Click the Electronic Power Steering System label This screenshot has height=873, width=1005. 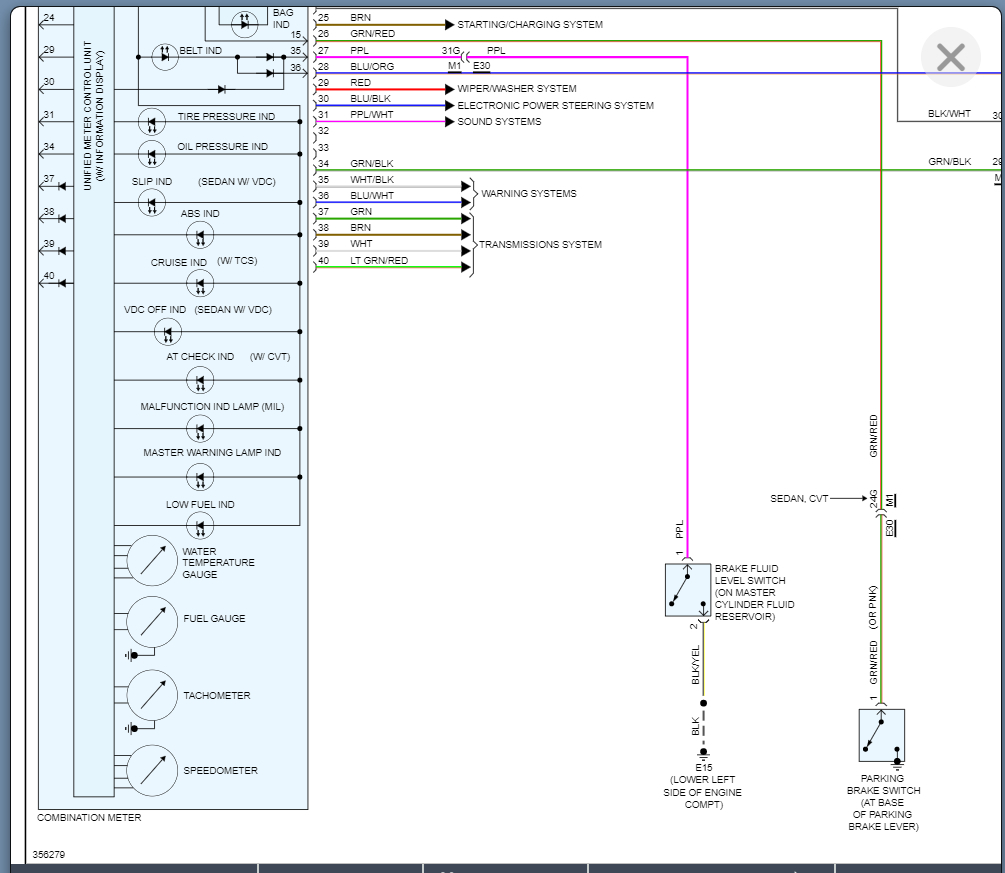coord(555,105)
